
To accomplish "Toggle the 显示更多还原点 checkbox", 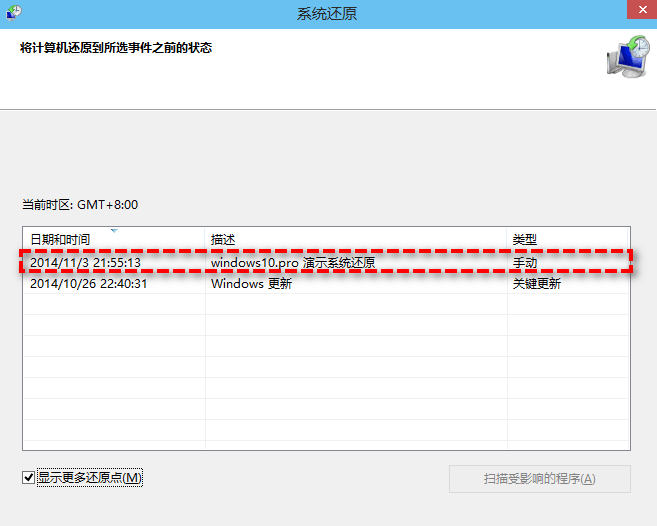I will click(x=28, y=478).
